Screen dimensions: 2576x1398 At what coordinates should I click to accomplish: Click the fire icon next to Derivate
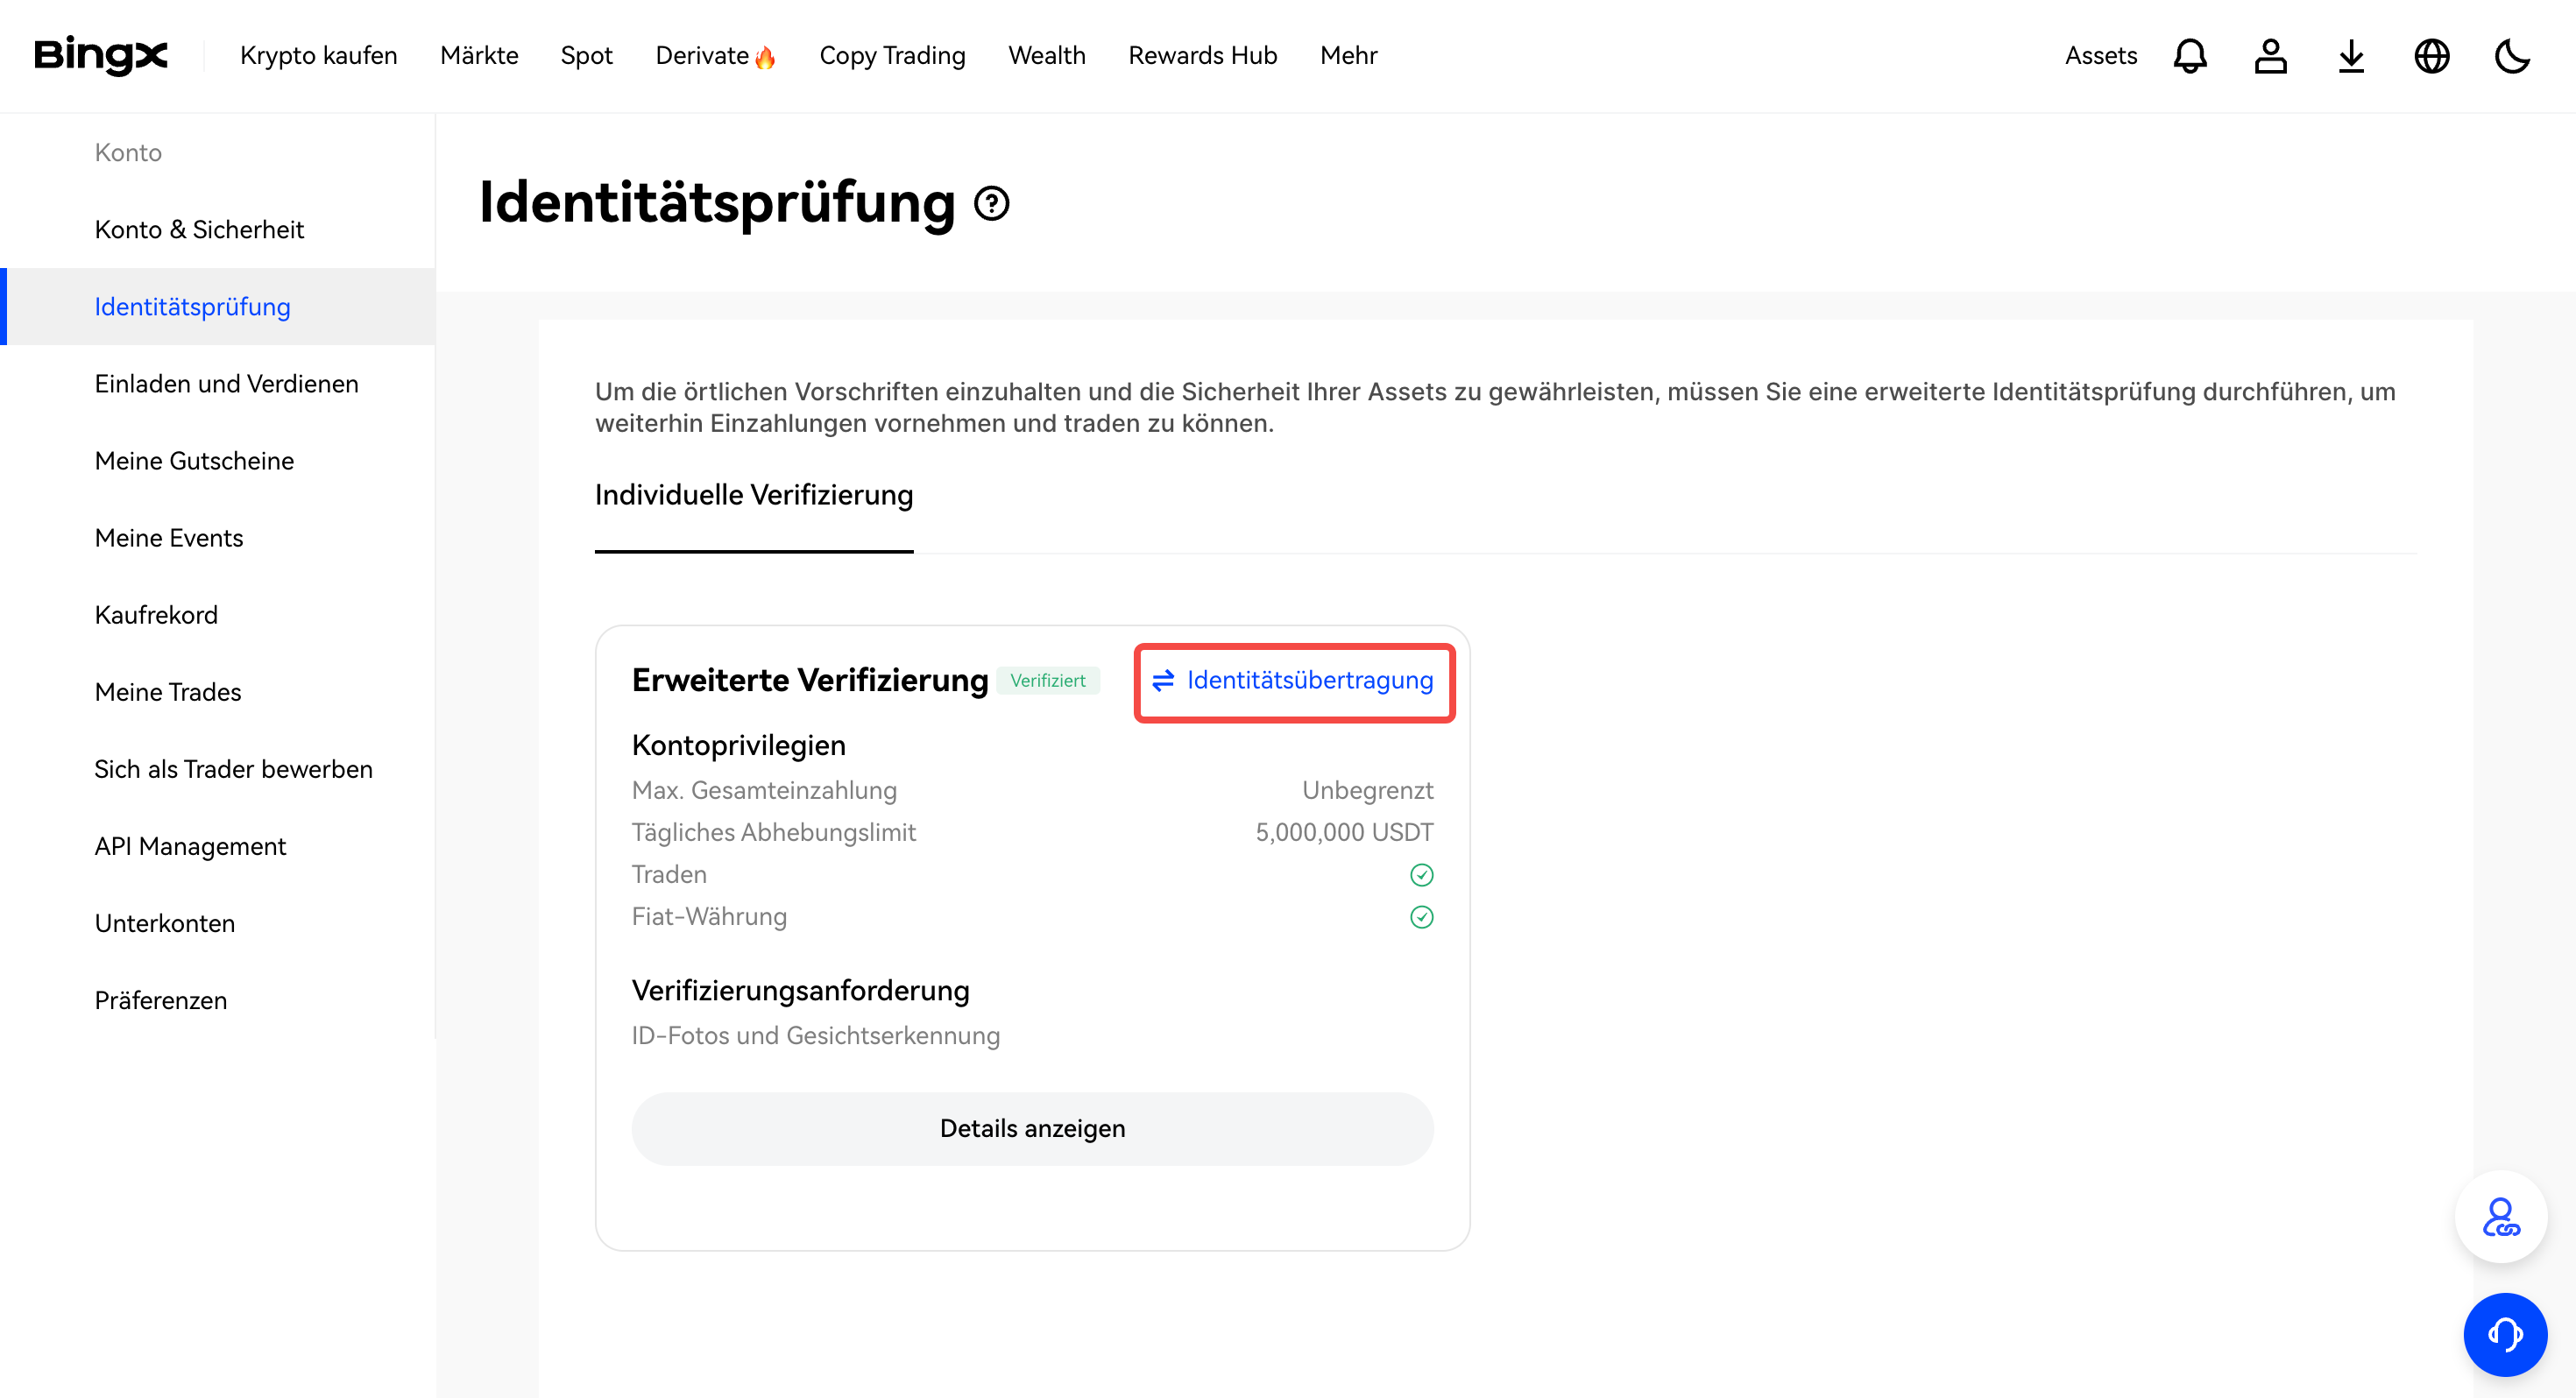pyautogui.click(x=765, y=57)
